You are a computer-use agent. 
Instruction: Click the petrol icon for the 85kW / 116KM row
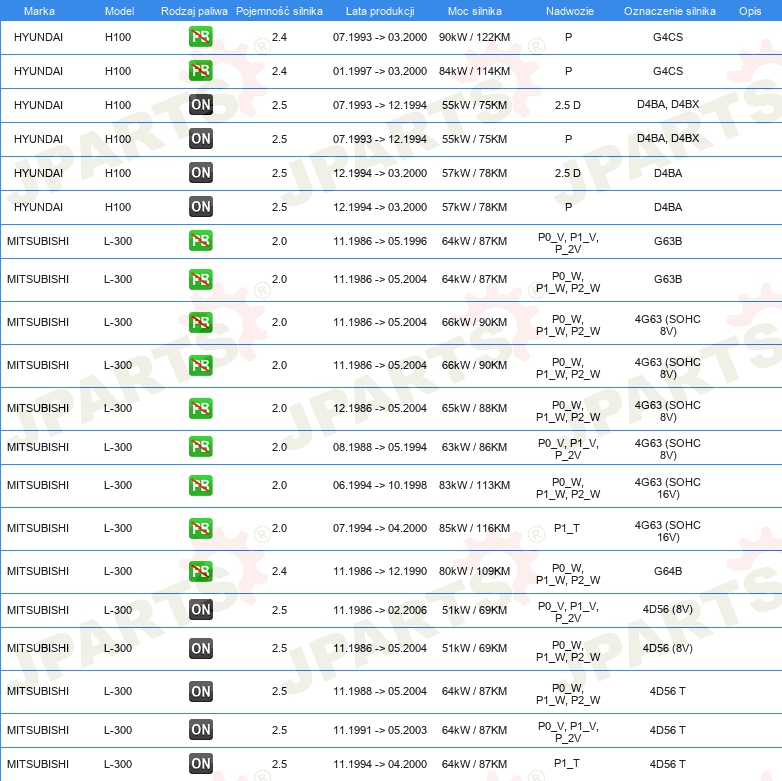200,528
